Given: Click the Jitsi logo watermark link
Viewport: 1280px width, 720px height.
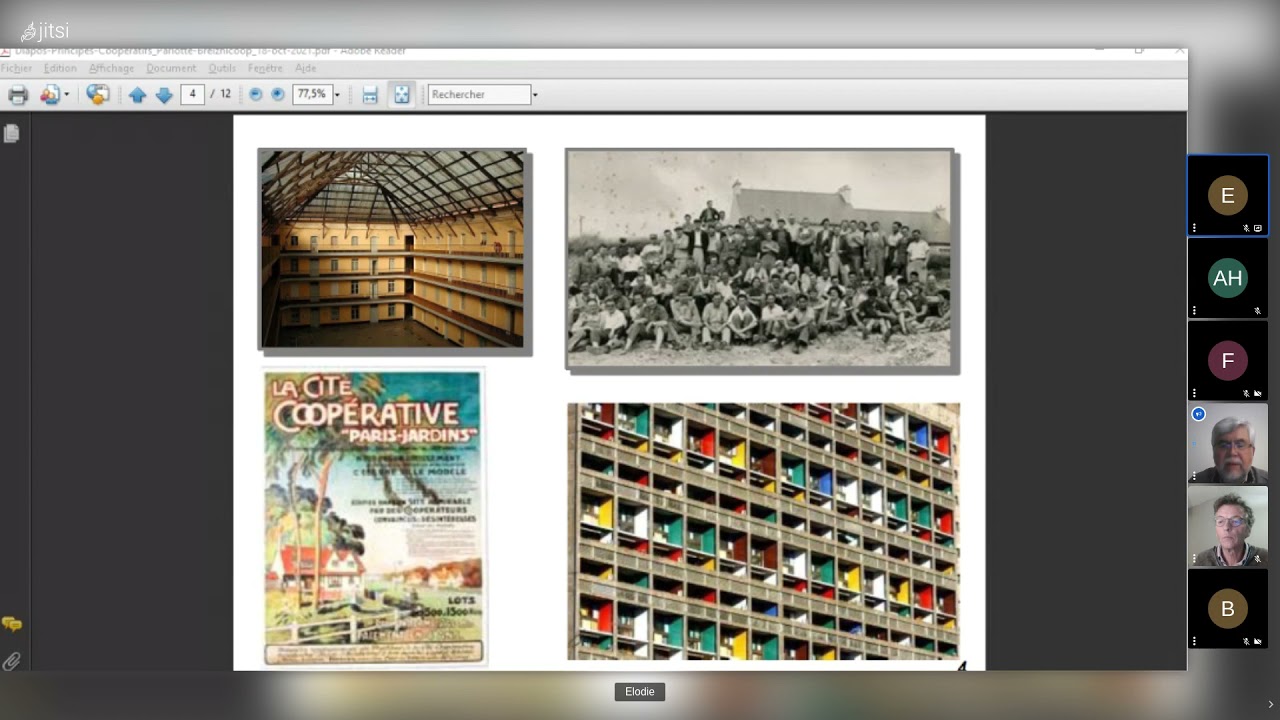Looking at the screenshot, I should click(45, 31).
